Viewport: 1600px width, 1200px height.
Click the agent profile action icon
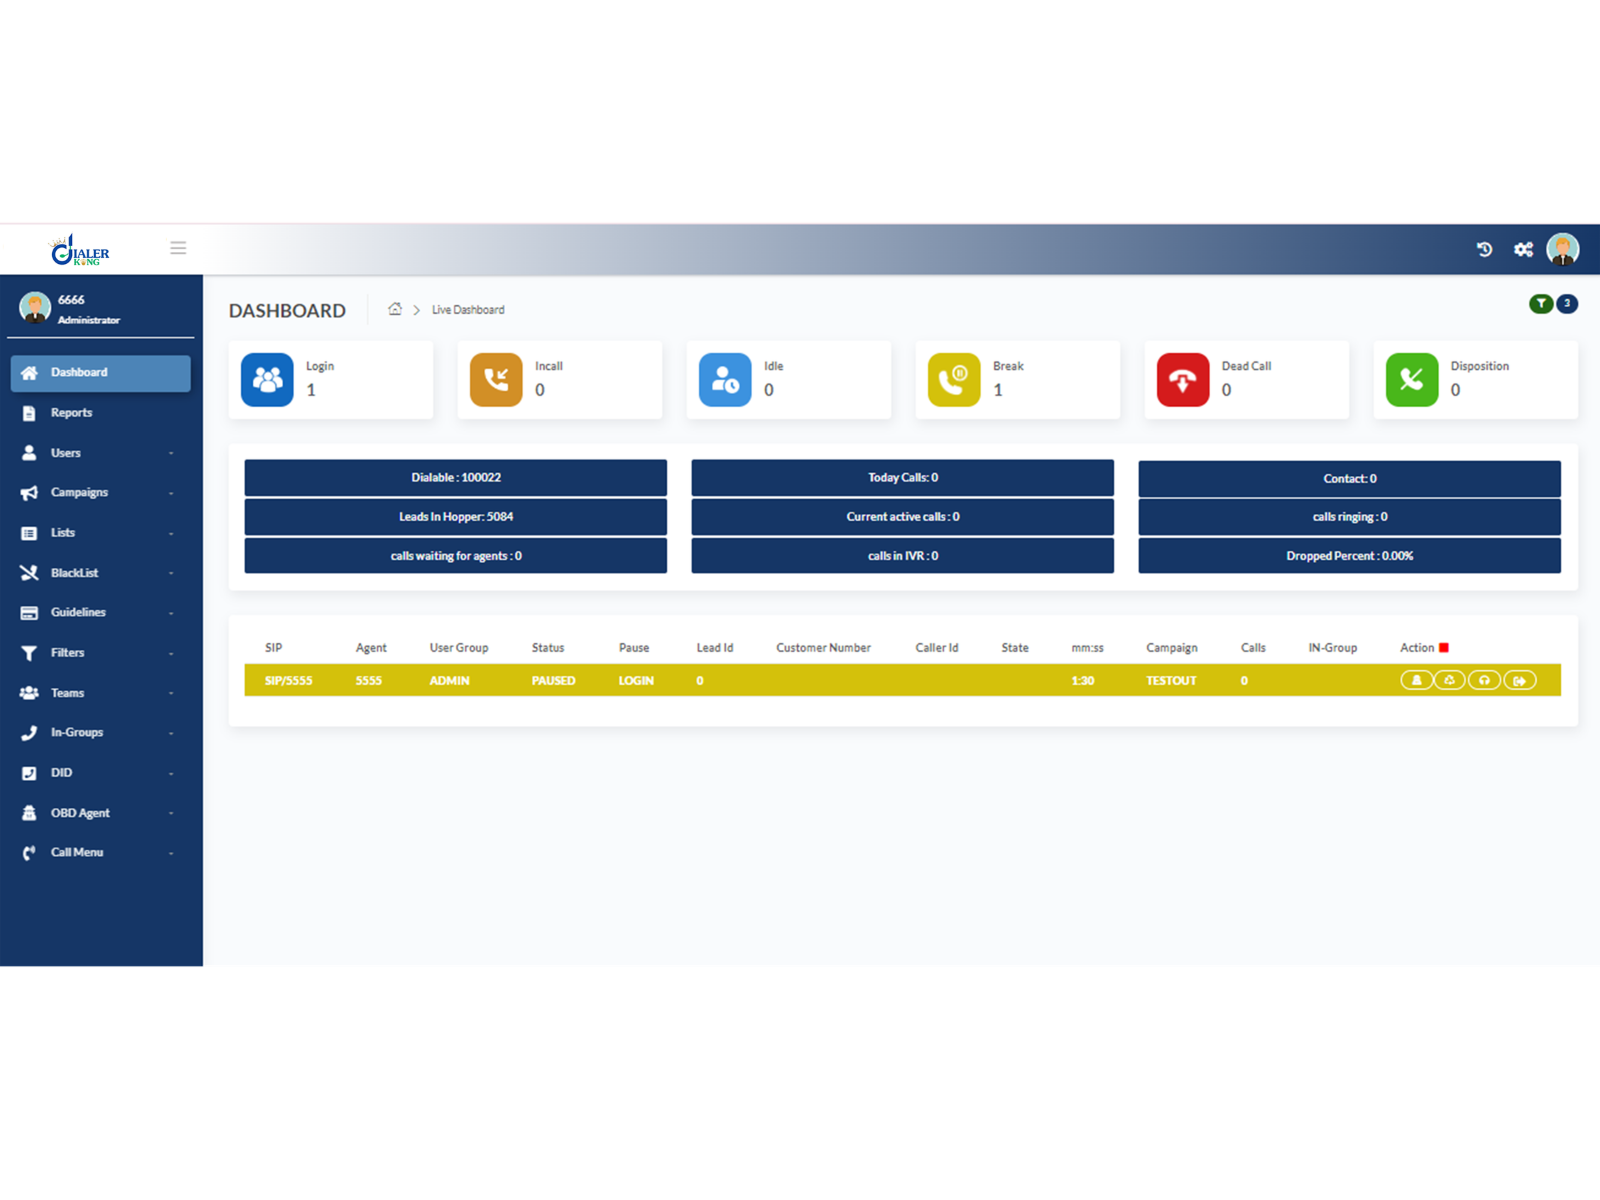point(1416,680)
